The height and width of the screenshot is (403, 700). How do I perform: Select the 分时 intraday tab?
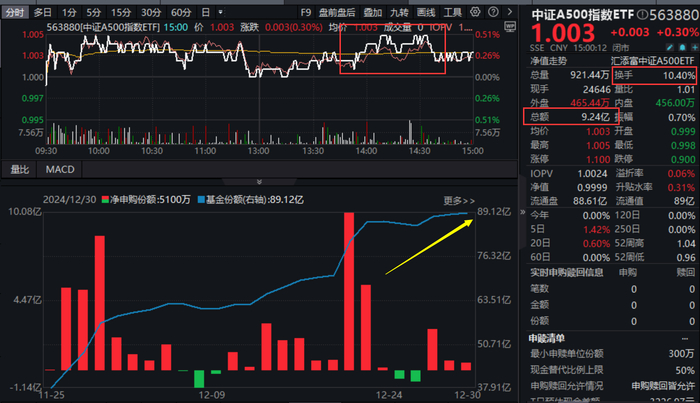pos(15,12)
